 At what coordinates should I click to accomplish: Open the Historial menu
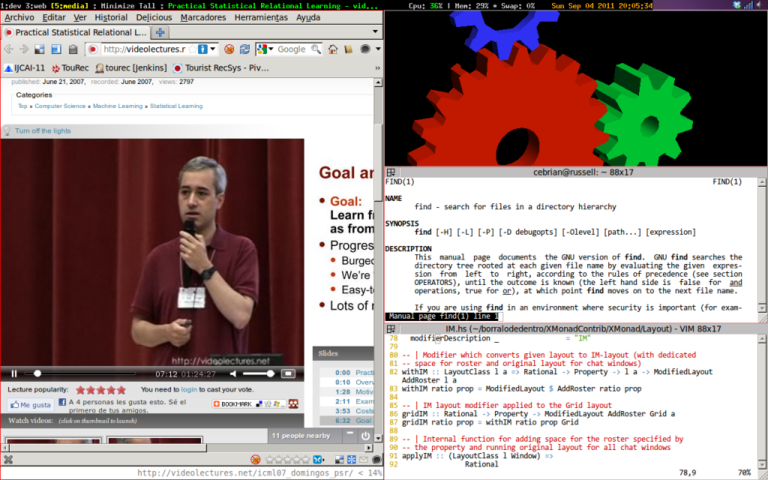(111, 17)
